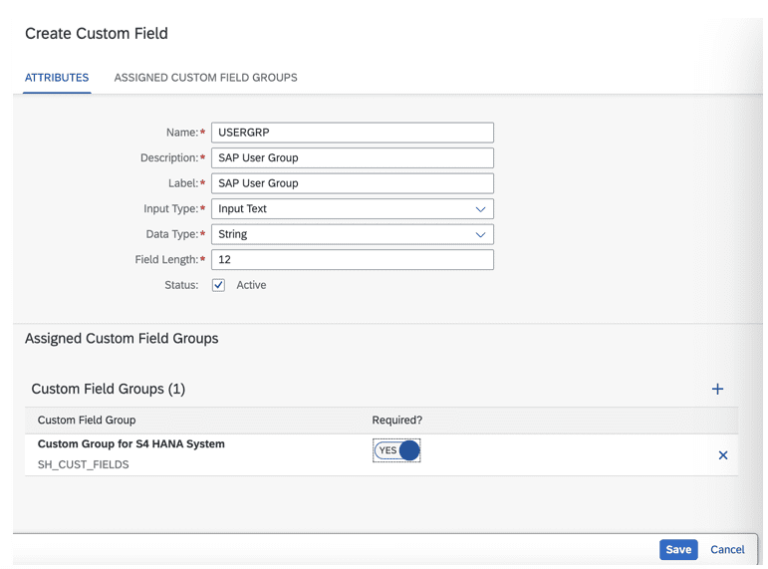Select the Custom Field Group column header
The image size is (768, 569).
click(x=87, y=420)
